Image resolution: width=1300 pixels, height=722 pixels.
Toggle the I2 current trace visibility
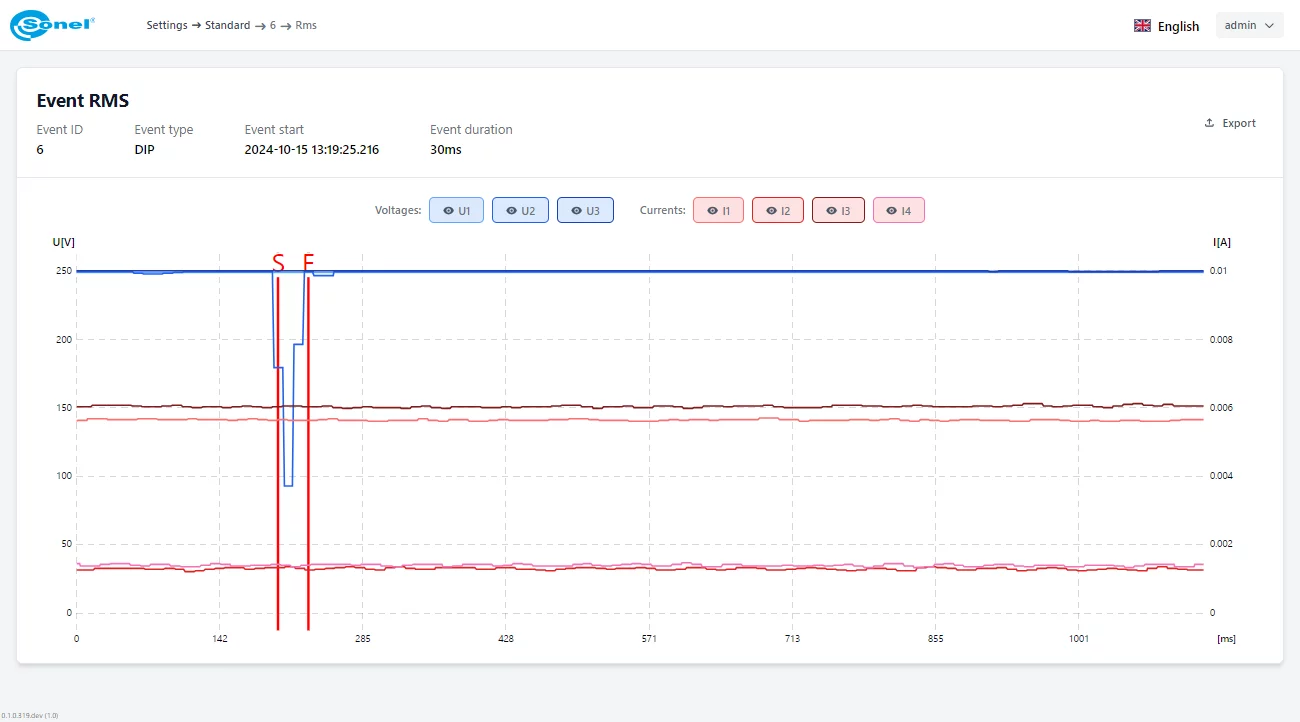point(778,210)
